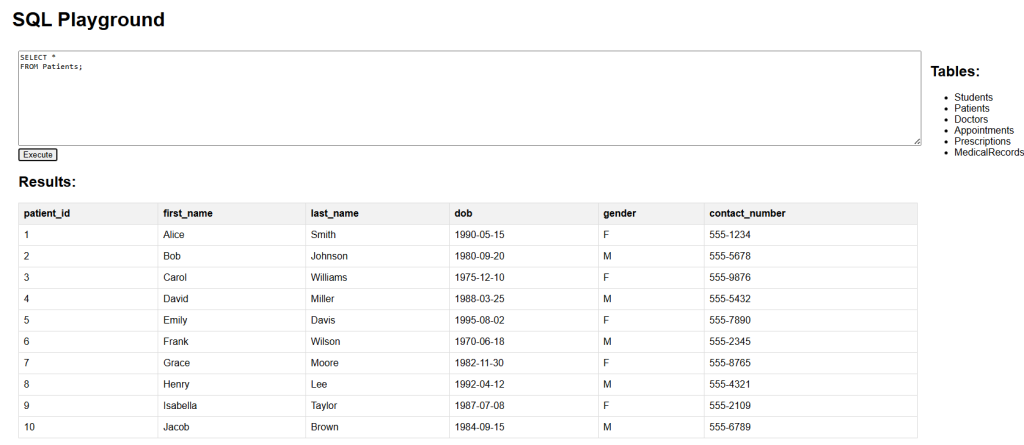Viewport: 1024px width, 445px height.
Task: Select the Students table in the list
Action: [973, 97]
